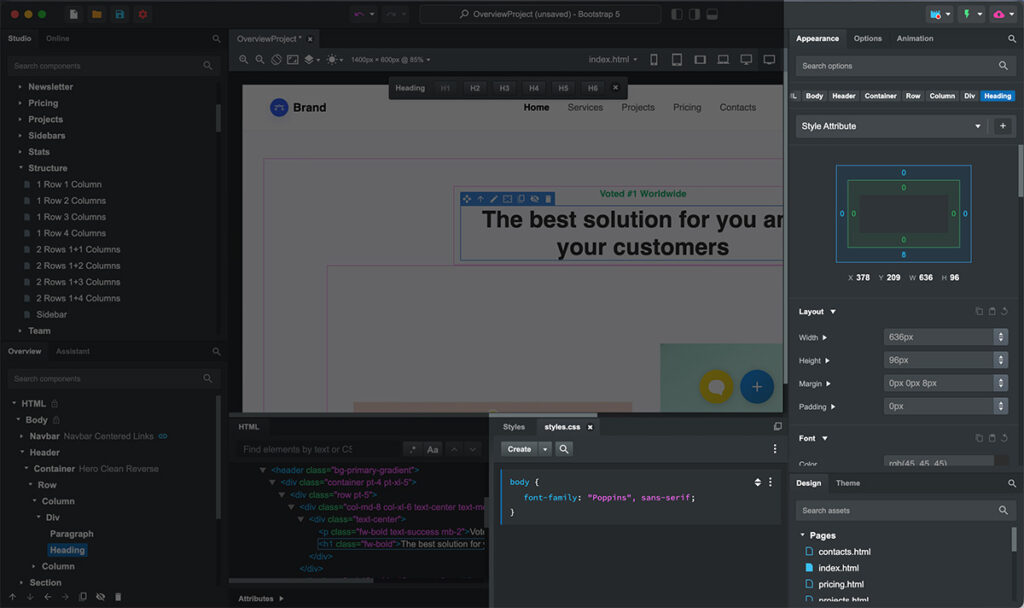
Task: Click the undo arrow icon
Action: [x=359, y=15]
